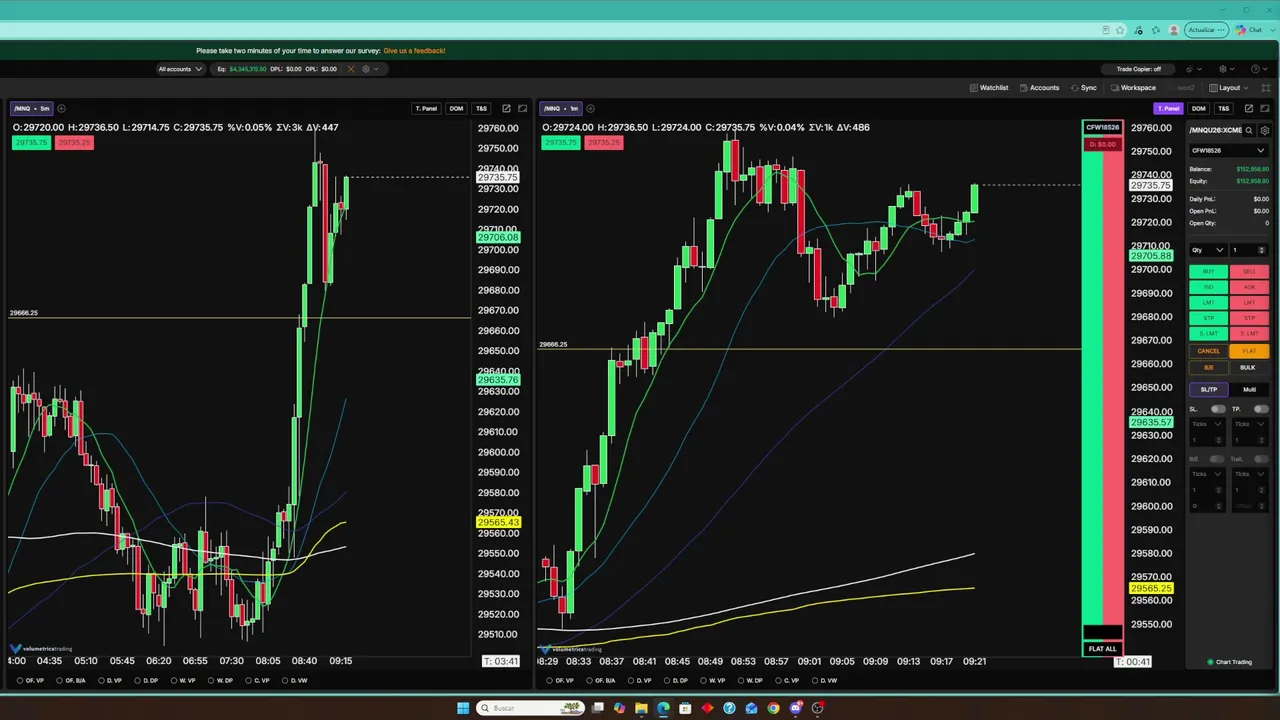Click the red SELL market button
This screenshot has width=1280, height=720.
pyautogui.click(x=1249, y=272)
